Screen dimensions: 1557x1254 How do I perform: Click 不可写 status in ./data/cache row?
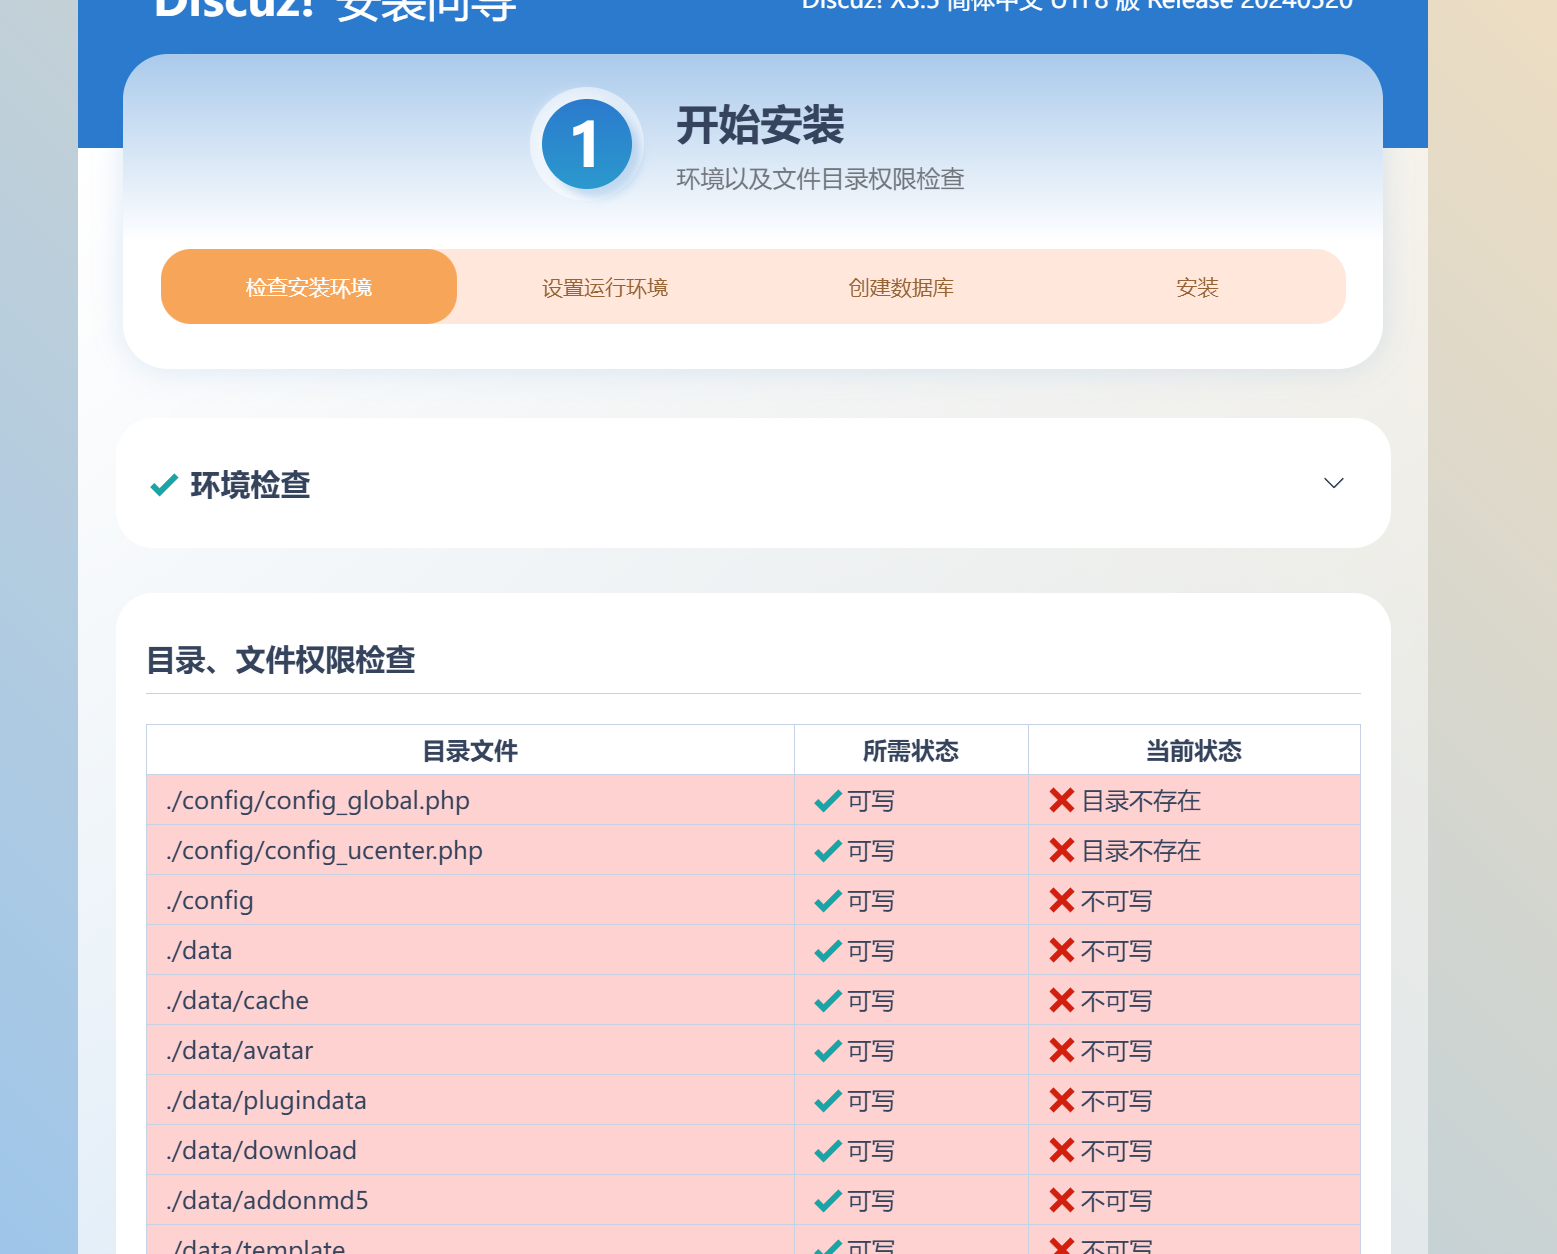coord(1117,1001)
